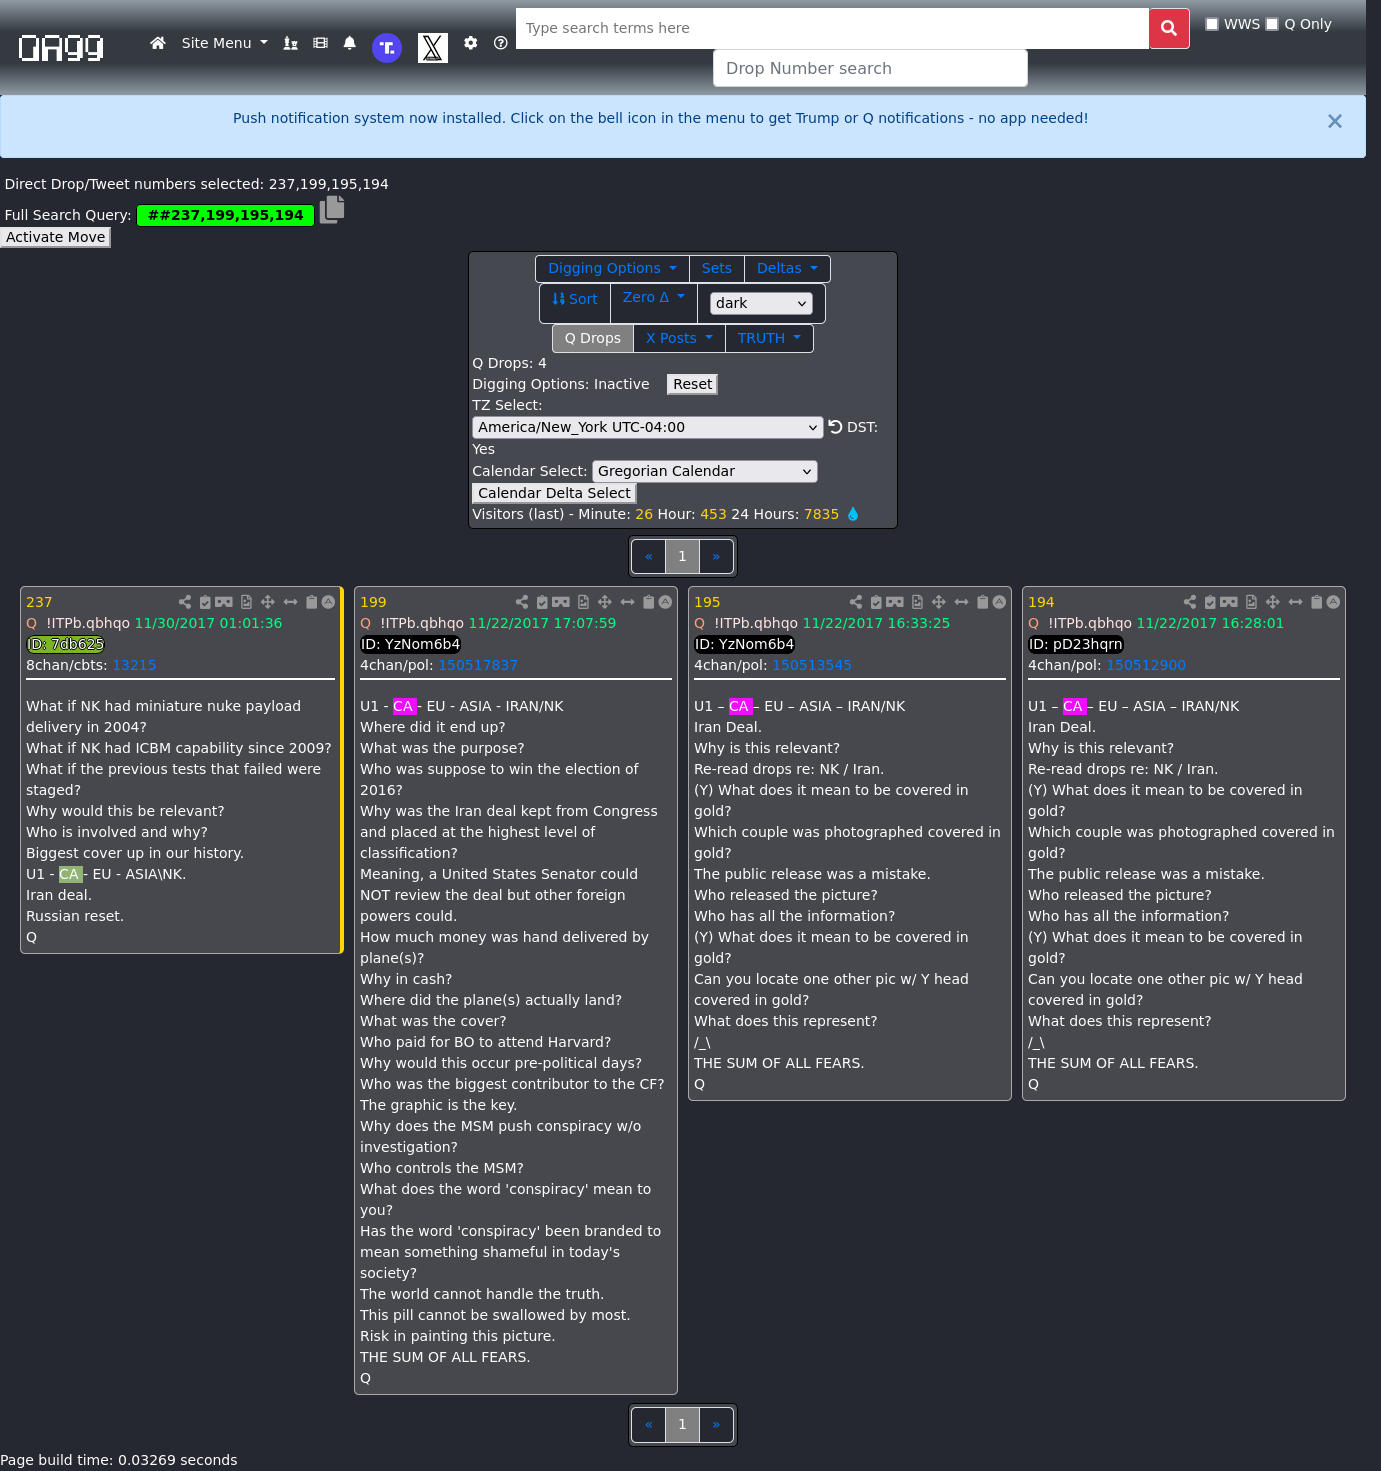1381x1471 pixels.
Task: Go to home page icon
Action: pyautogui.click(x=158, y=43)
